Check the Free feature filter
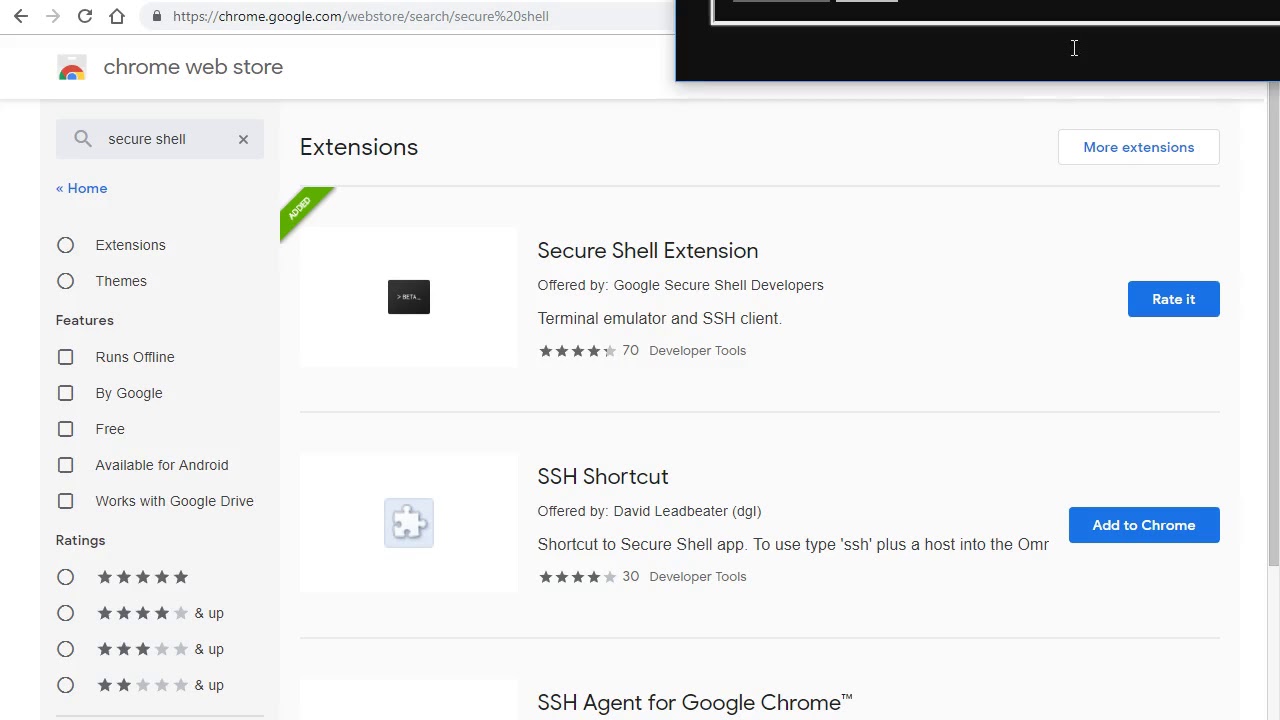 tap(65, 429)
